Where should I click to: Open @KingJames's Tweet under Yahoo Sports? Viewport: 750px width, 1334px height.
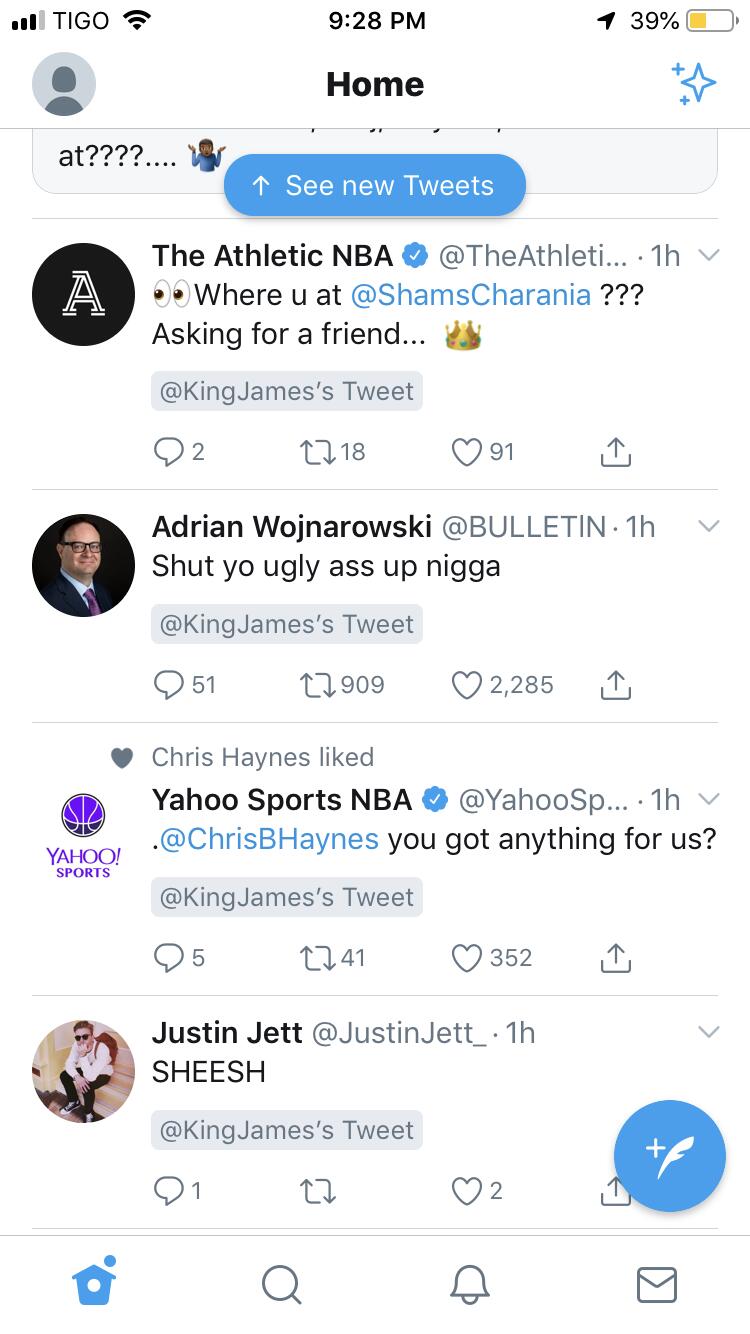[287, 897]
